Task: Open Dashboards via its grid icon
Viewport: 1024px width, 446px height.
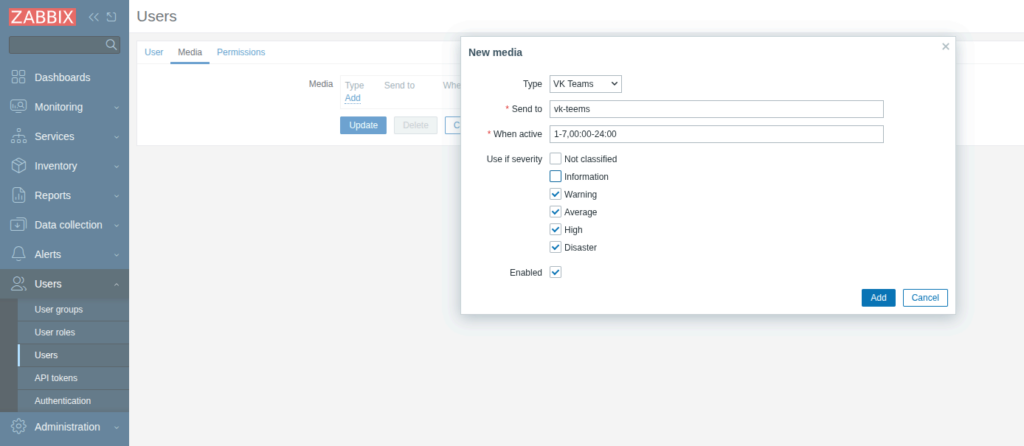Action: pyautogui.click(x=18, y=77)
